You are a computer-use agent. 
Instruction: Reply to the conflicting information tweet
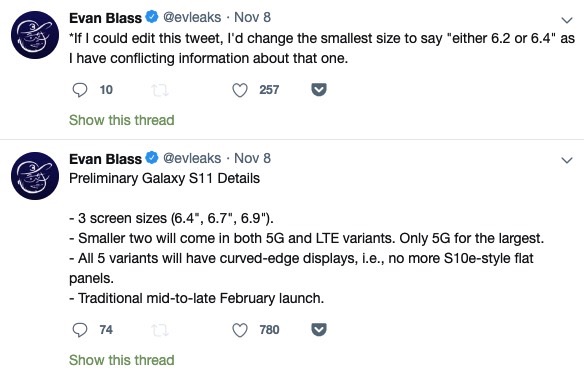click(79, 90)
